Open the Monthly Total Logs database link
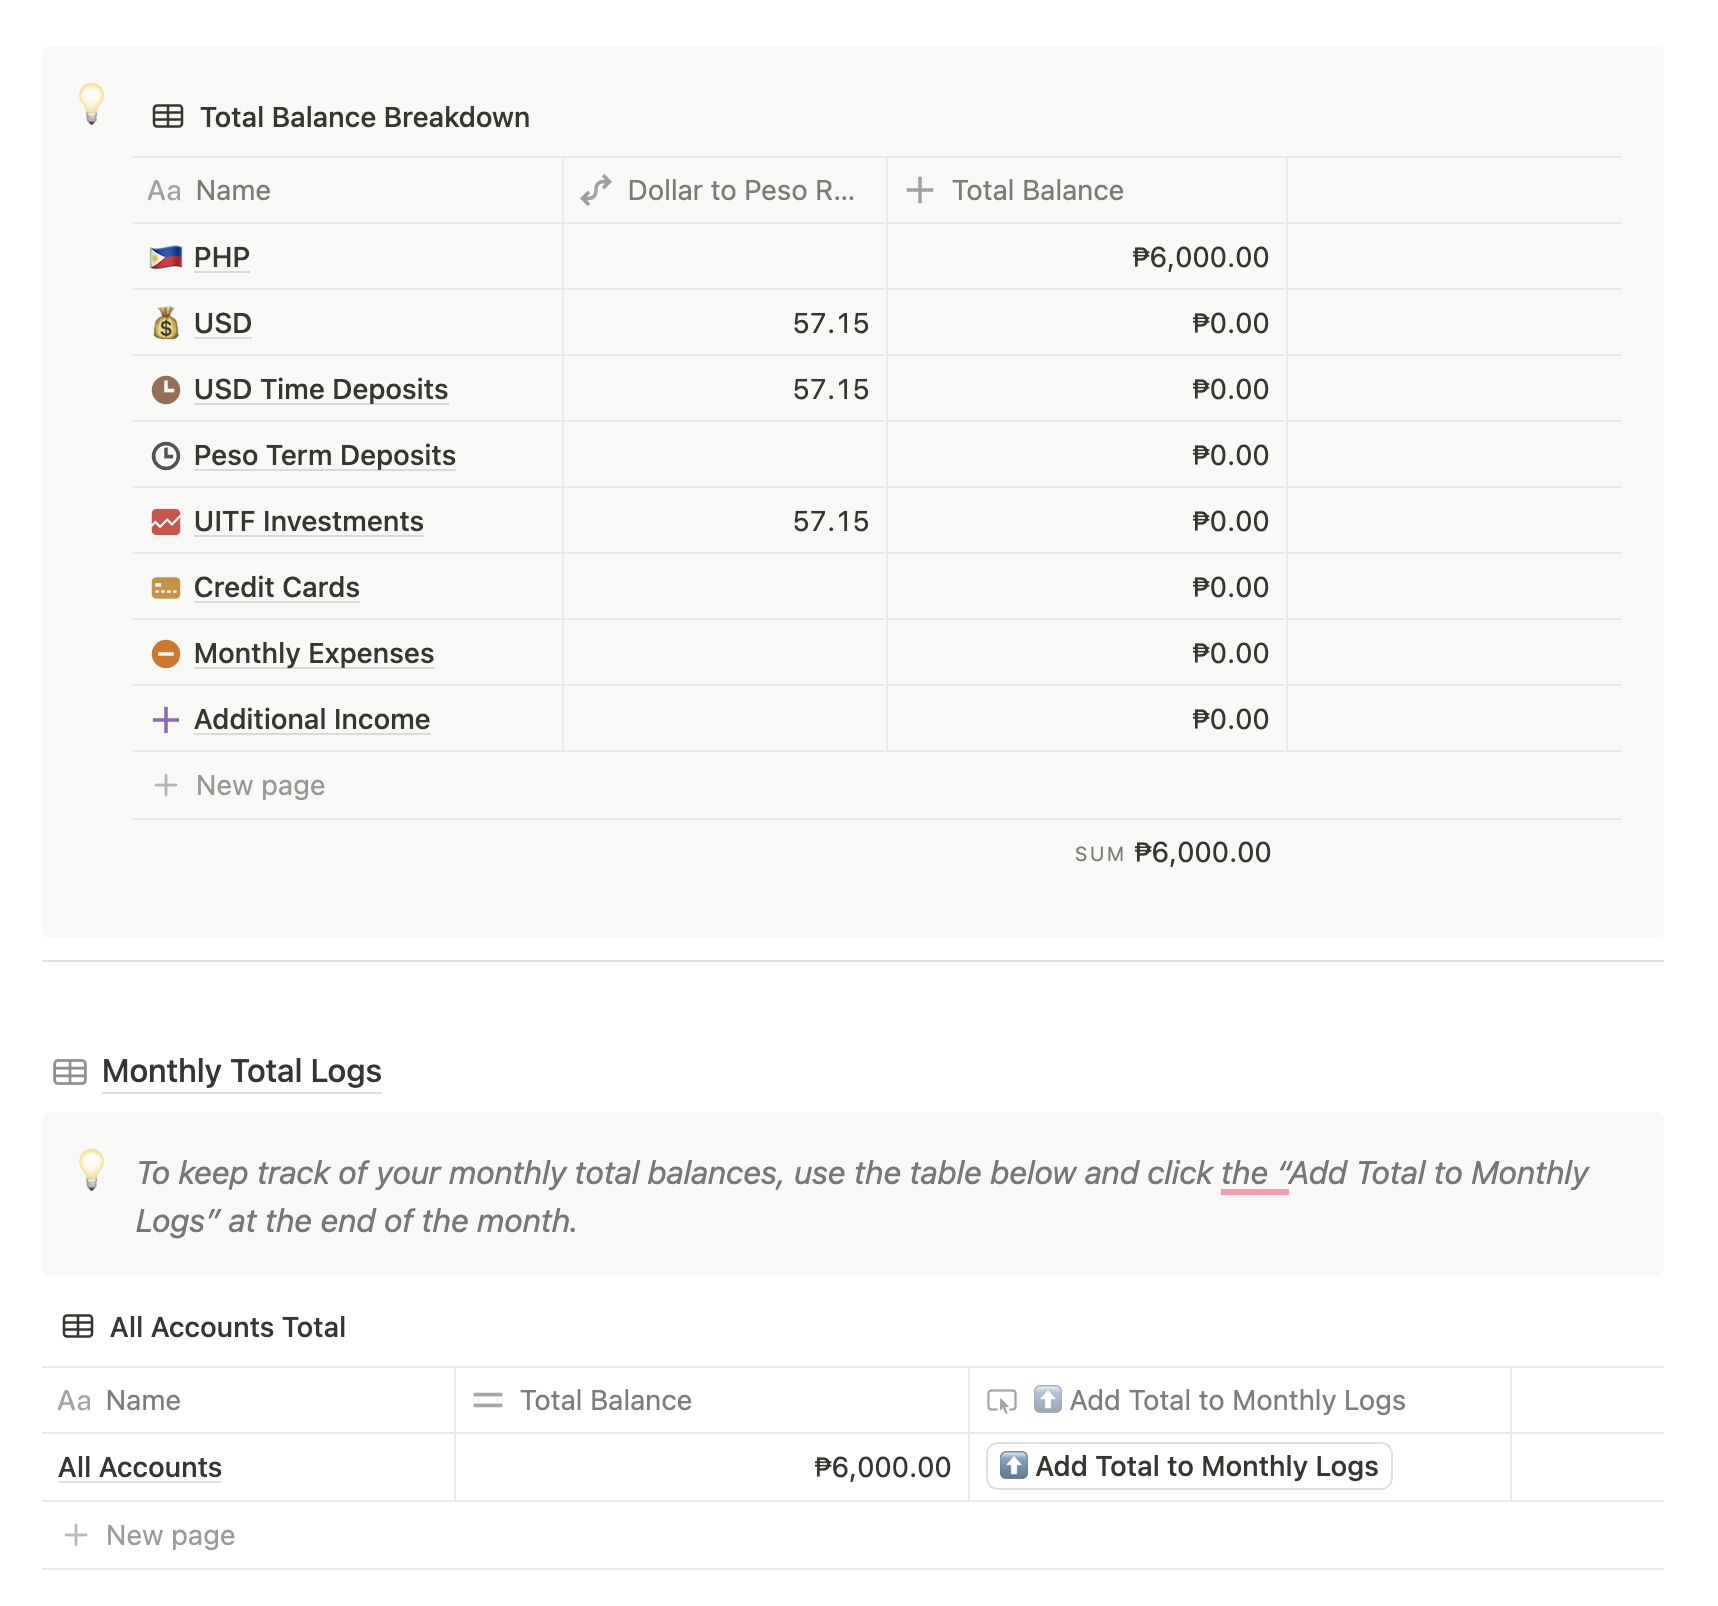This screenshot has width=1718, height=1606. 242,1071
